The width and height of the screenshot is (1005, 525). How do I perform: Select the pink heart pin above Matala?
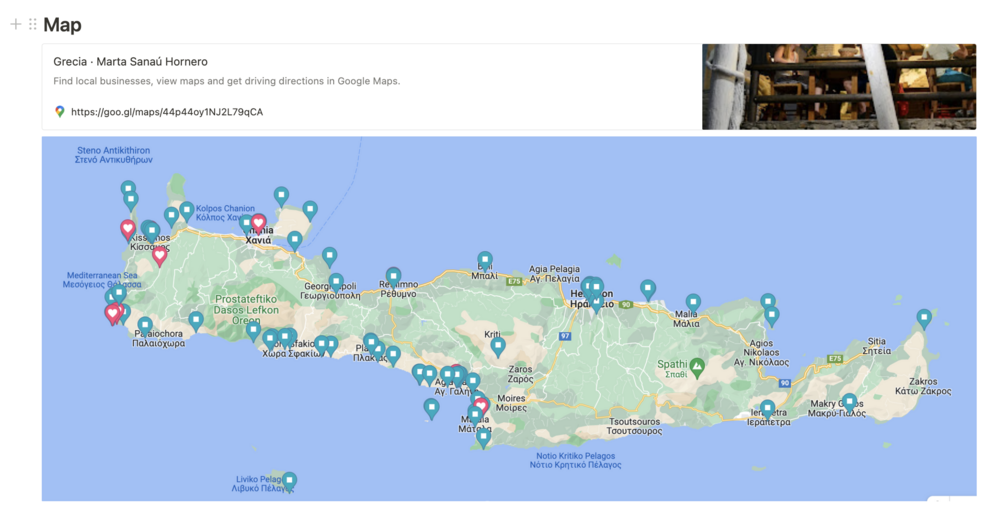coord(481,406)
